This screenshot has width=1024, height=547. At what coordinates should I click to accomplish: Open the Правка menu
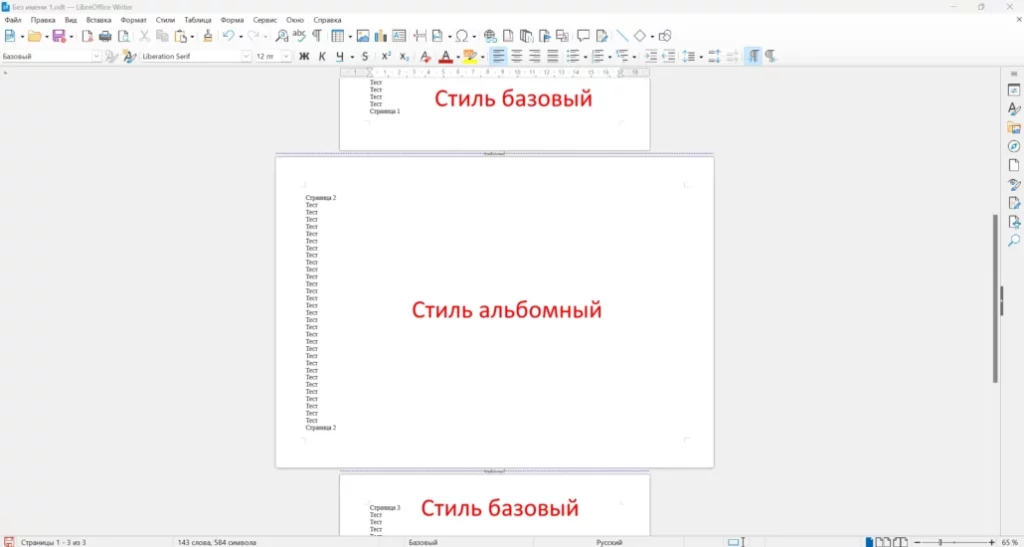43,20
